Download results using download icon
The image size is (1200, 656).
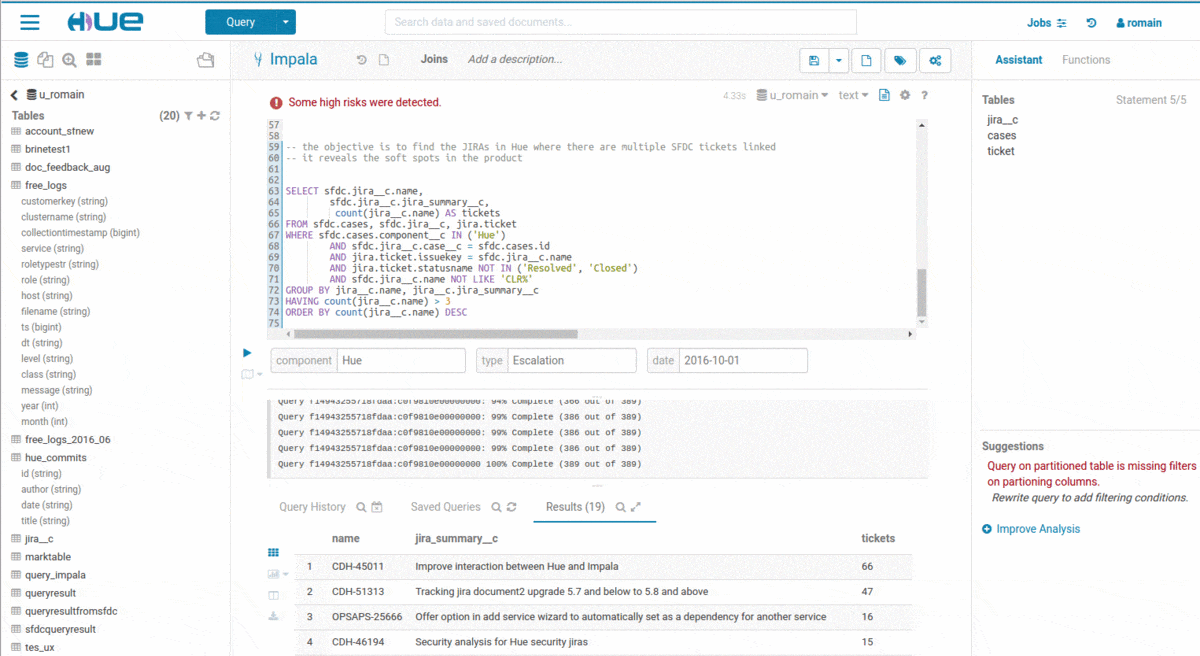tap(273, 616)
